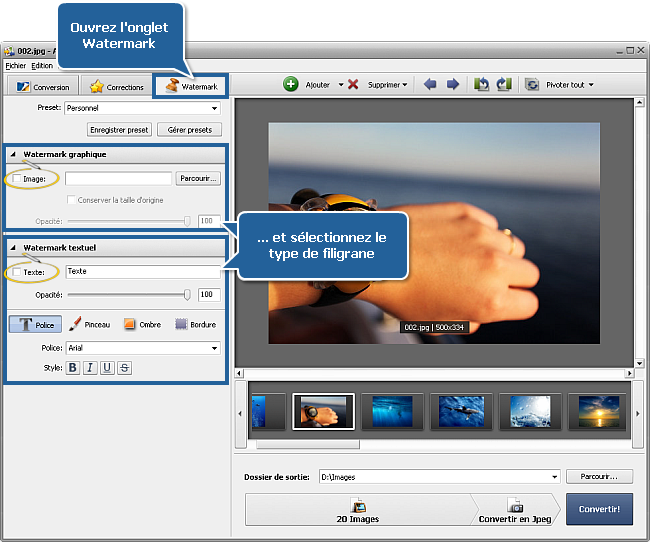The image size is (650, 542).
Task: Open the Police font dropdown
Action: [x=214, y=348]
